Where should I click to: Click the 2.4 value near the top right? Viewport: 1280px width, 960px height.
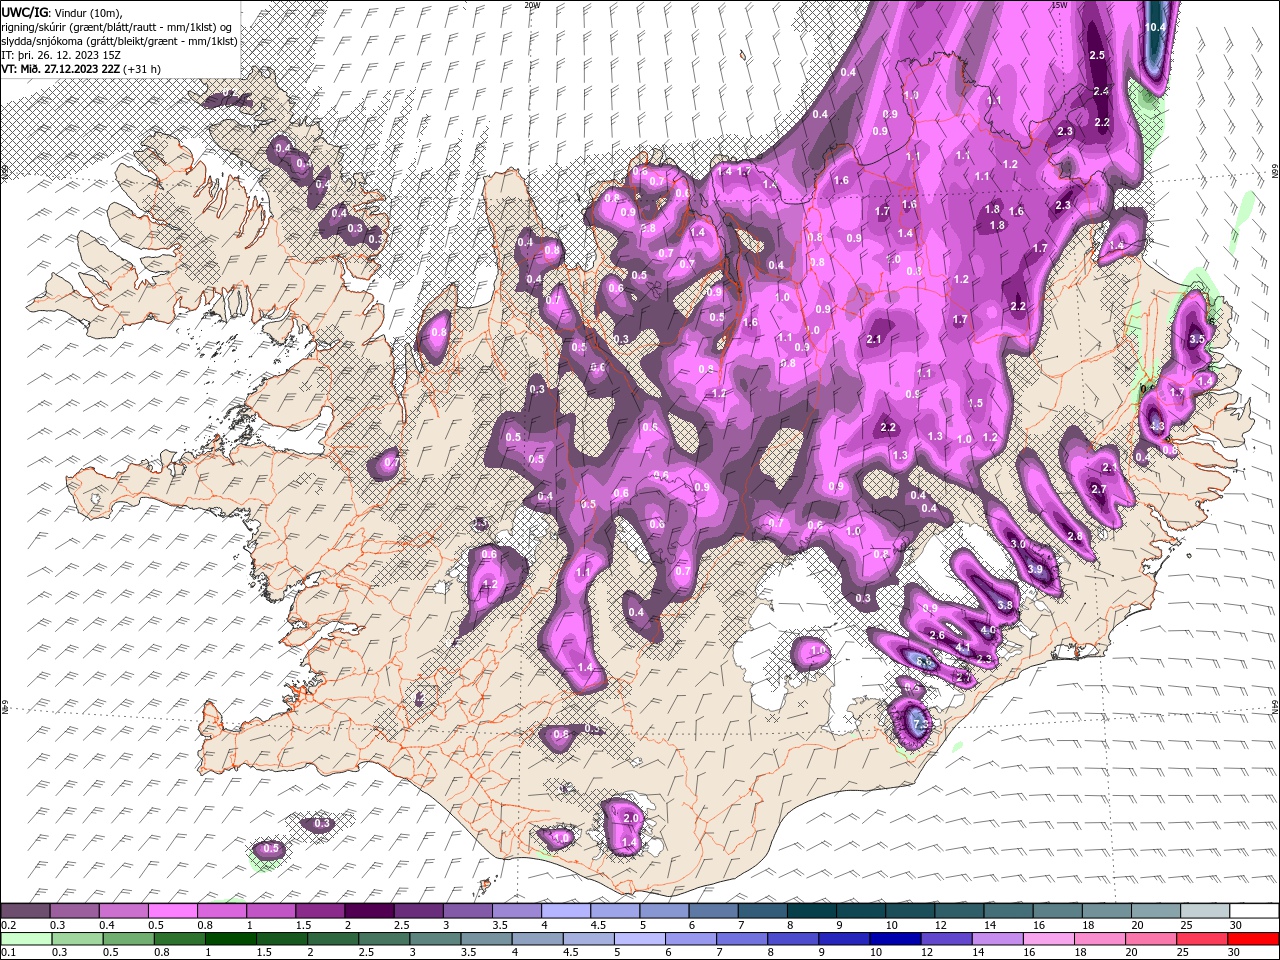(x=1101, y=91)
